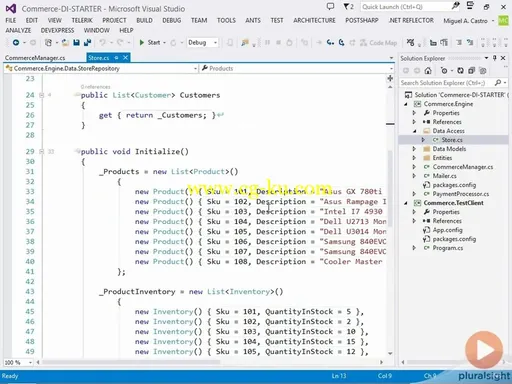Open the Solution Explorer window options dropdown arrow

tap(487, 58)
